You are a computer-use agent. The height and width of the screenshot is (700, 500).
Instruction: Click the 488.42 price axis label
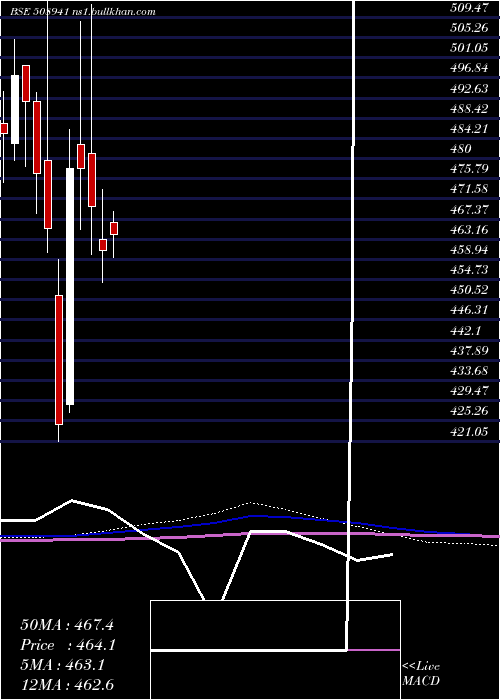[x=469, y=108]
